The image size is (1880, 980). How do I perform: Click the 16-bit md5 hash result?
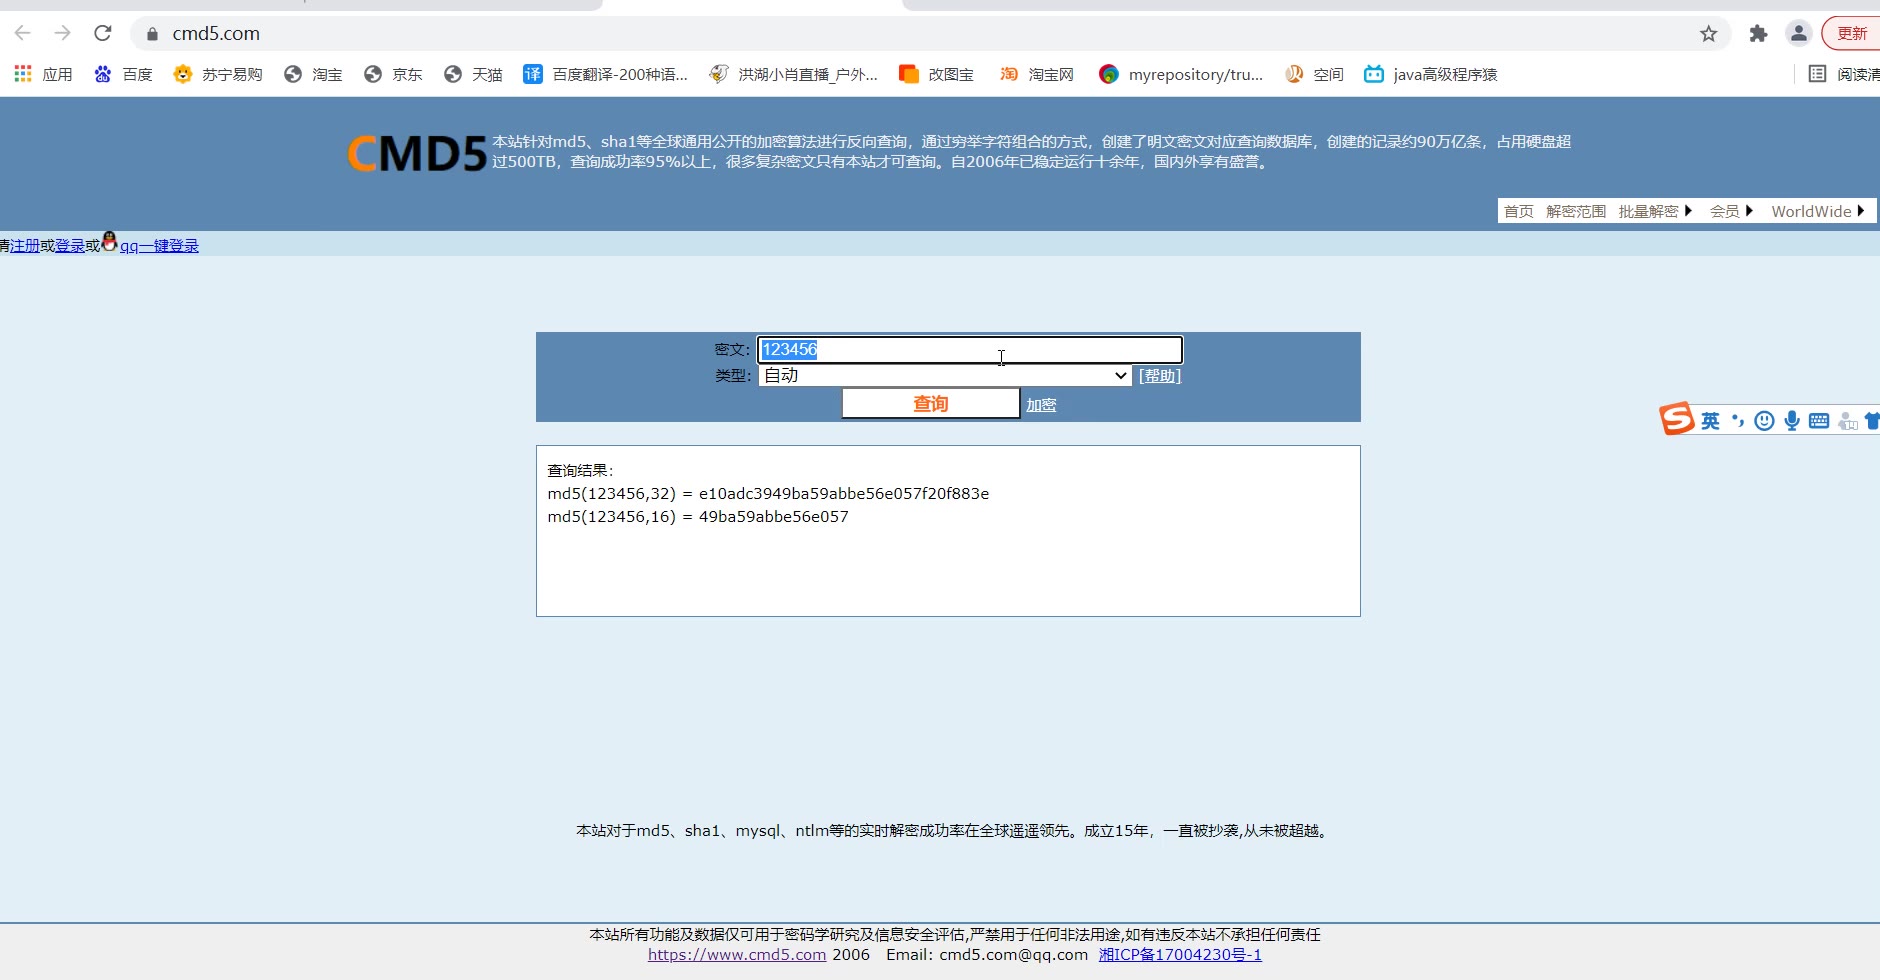coord(773,516)
